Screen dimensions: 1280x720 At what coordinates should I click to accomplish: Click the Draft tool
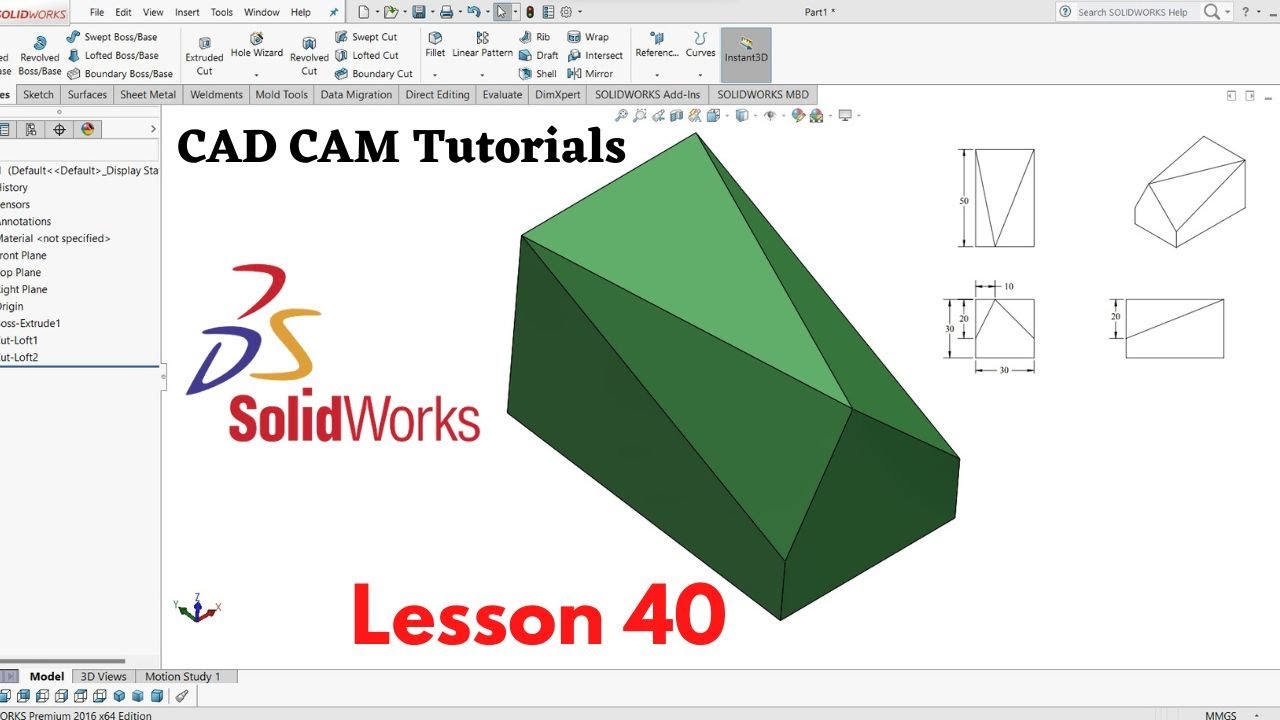click(x=538, y=55)
